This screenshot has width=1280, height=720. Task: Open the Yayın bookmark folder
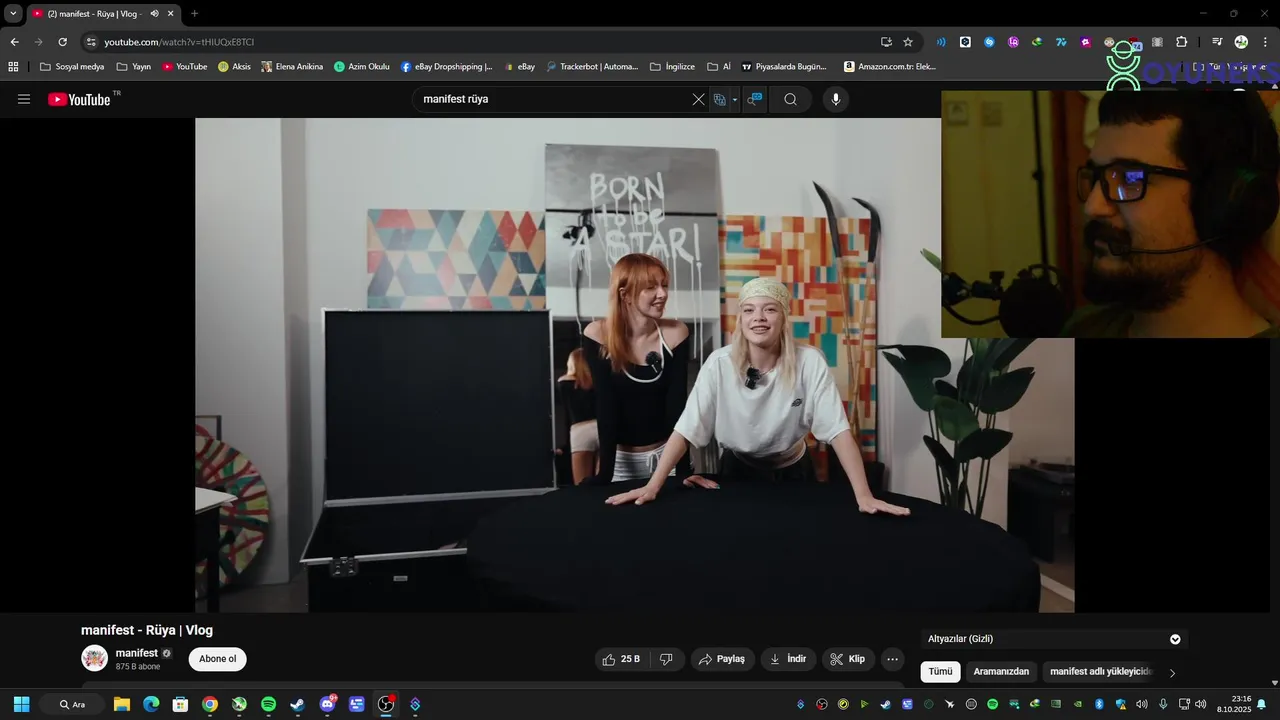tap(133, 67)
